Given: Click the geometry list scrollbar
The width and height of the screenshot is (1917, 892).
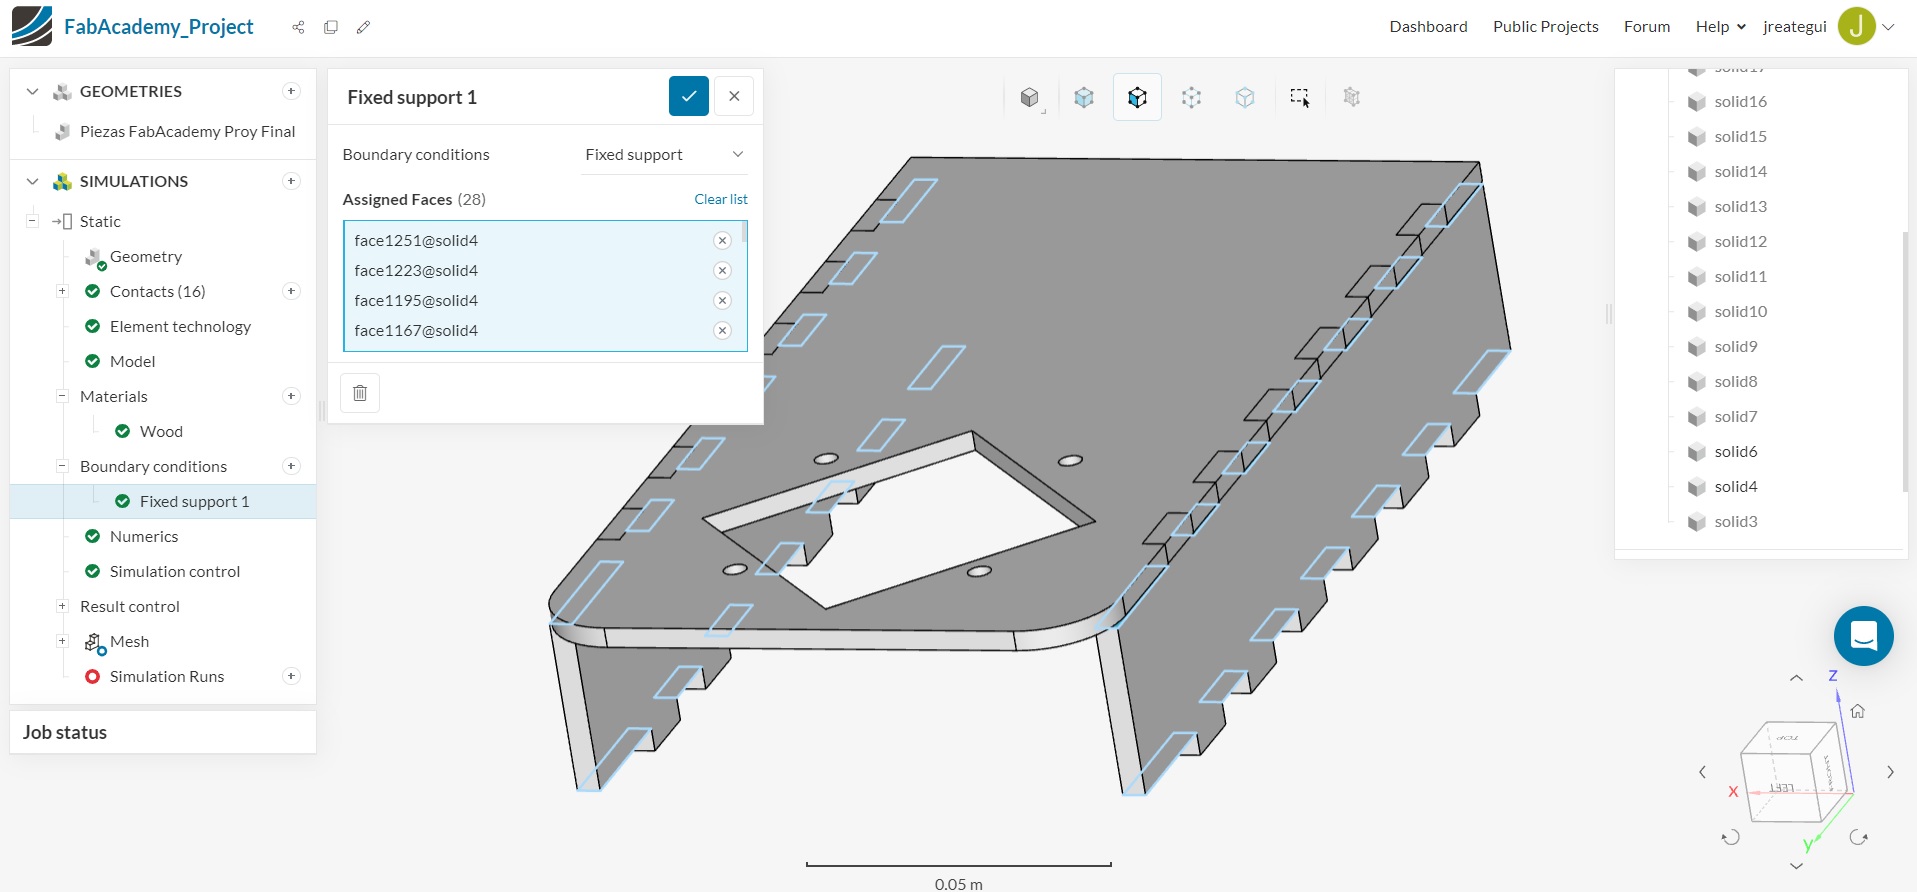Looking at the screenshot, I should click(1904, 360).
